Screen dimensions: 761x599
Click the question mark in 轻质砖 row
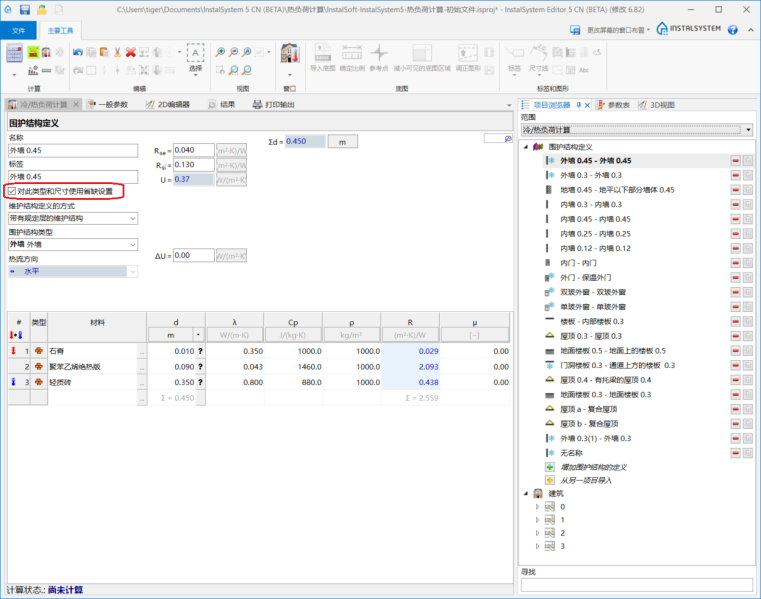(200, 383)
